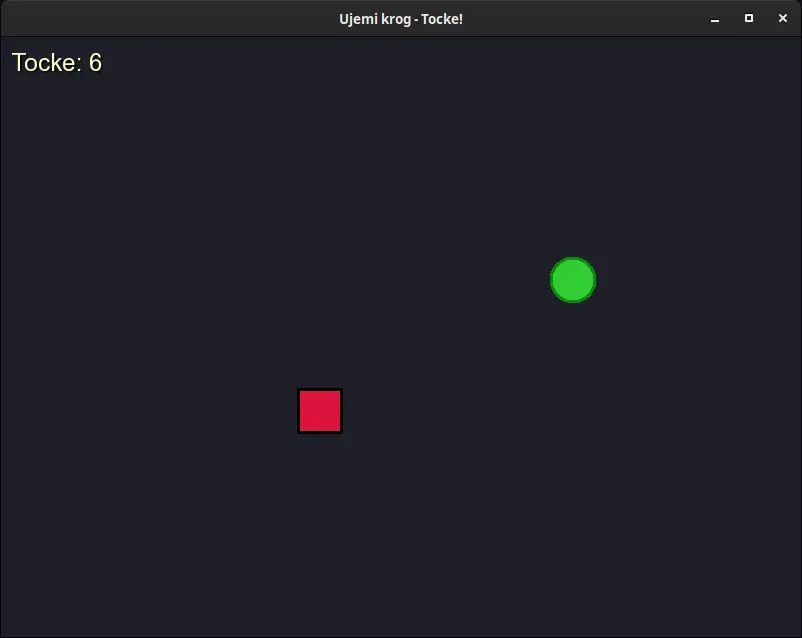Click the word "Tocke" in the score counter

pos(45,63)
